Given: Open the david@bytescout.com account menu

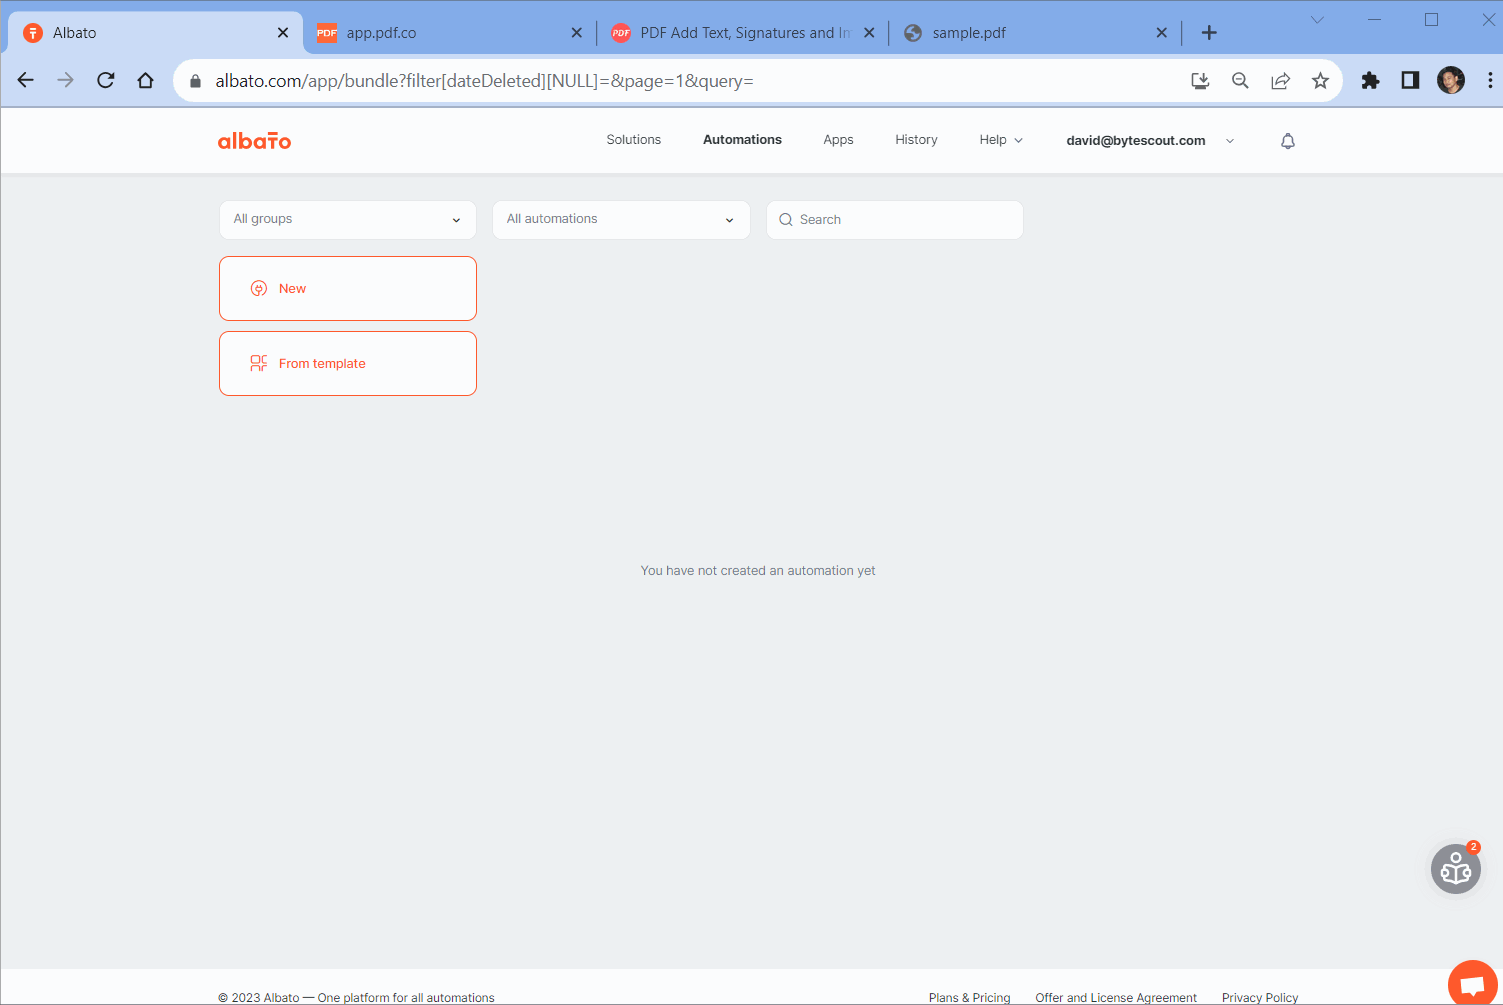Looking at the screenshot, I should [x=1150, y=141].
